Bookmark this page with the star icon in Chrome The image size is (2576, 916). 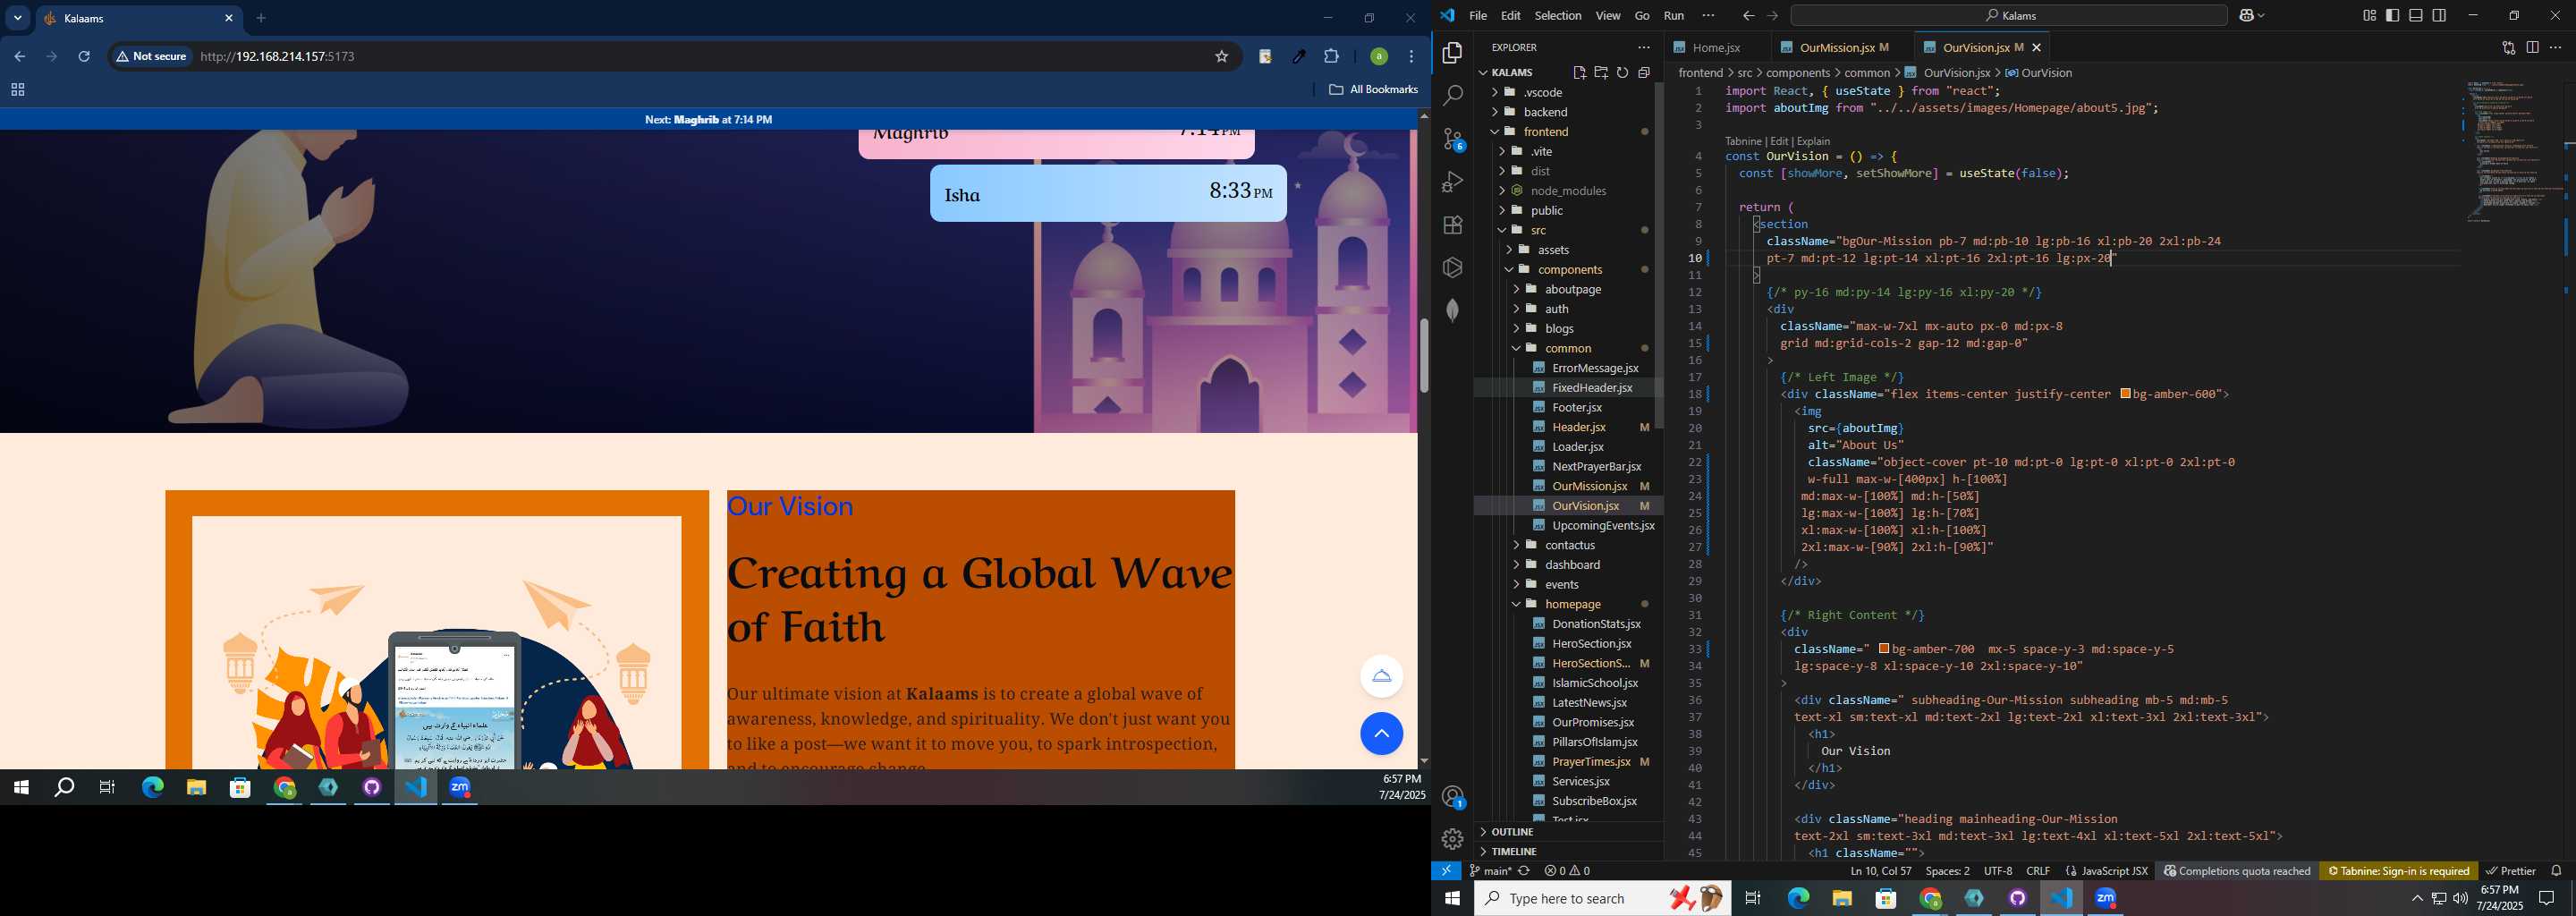coord(1221,57)
